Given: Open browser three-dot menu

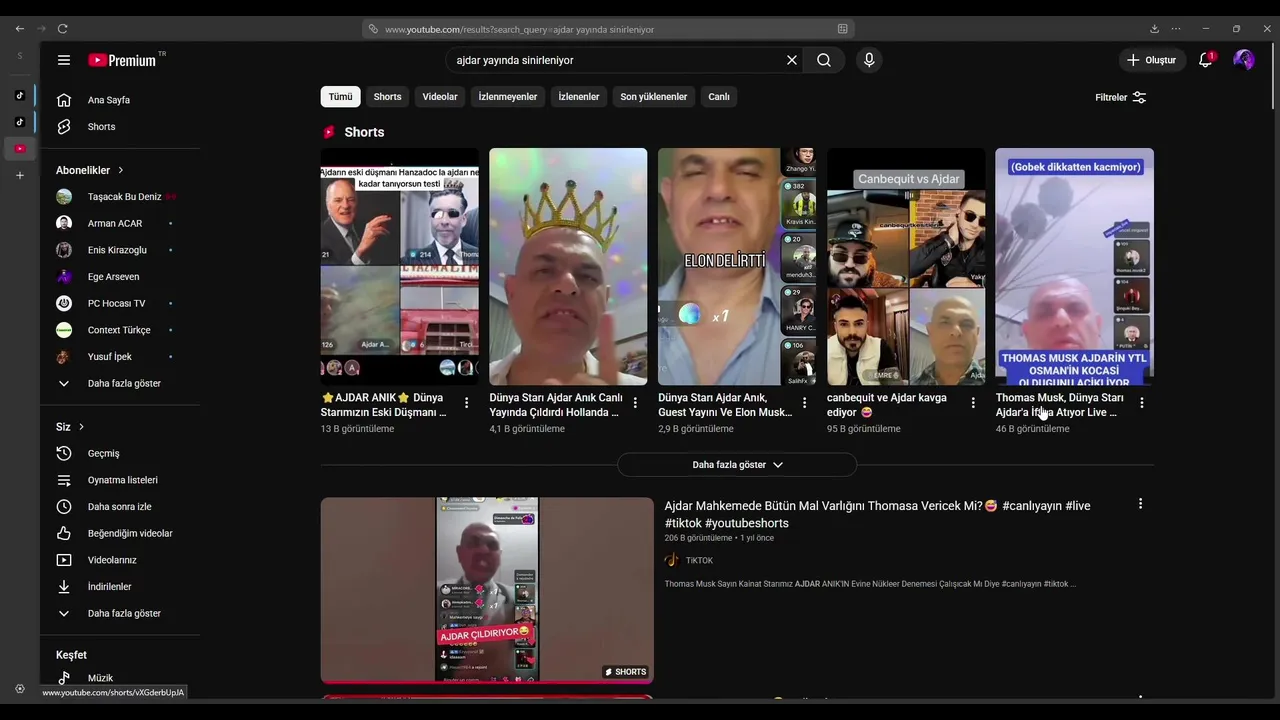Looking at the screenshot, I should 1176,29.
